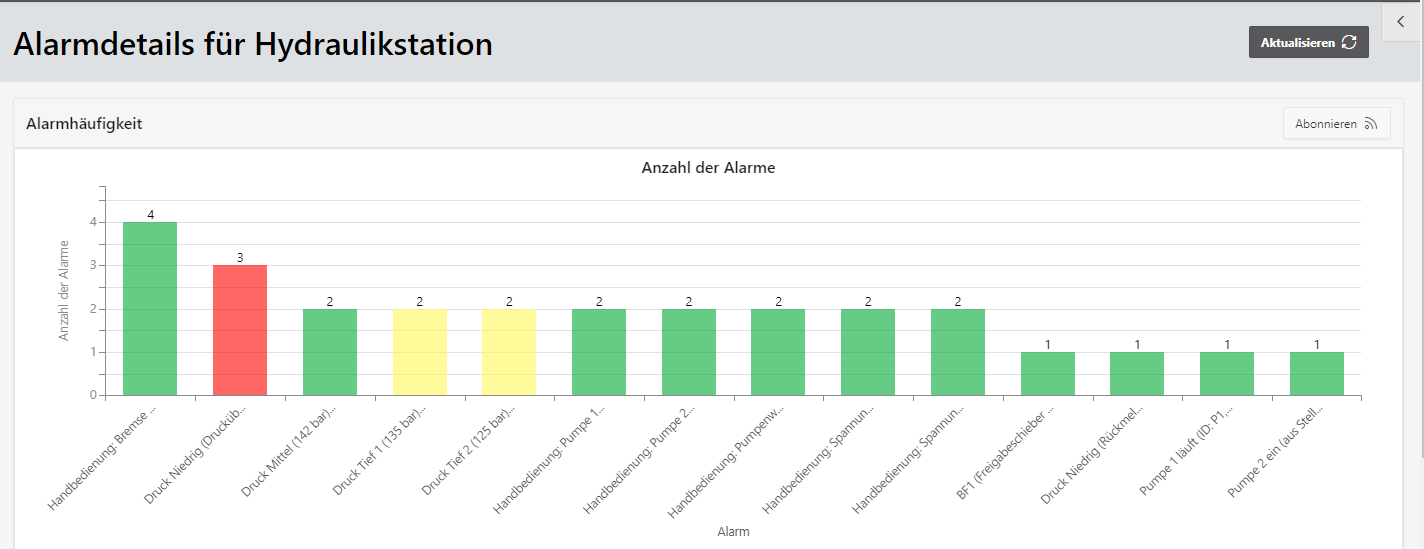Select the Handbedienung: Pumpenw… bar

click(778, 352)
